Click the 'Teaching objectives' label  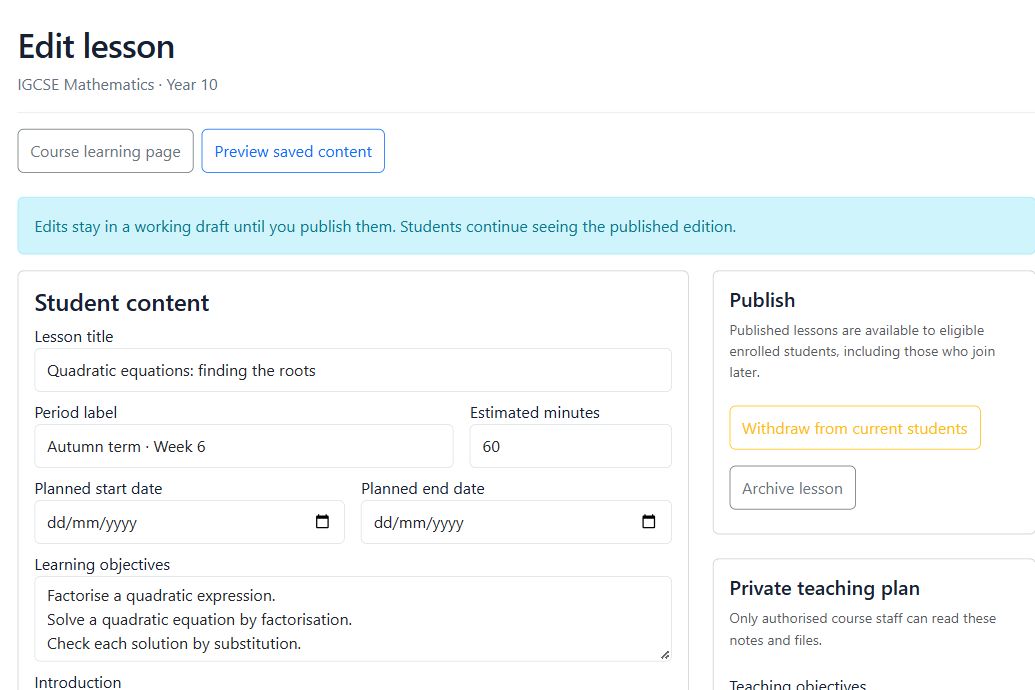coord(797,684)
